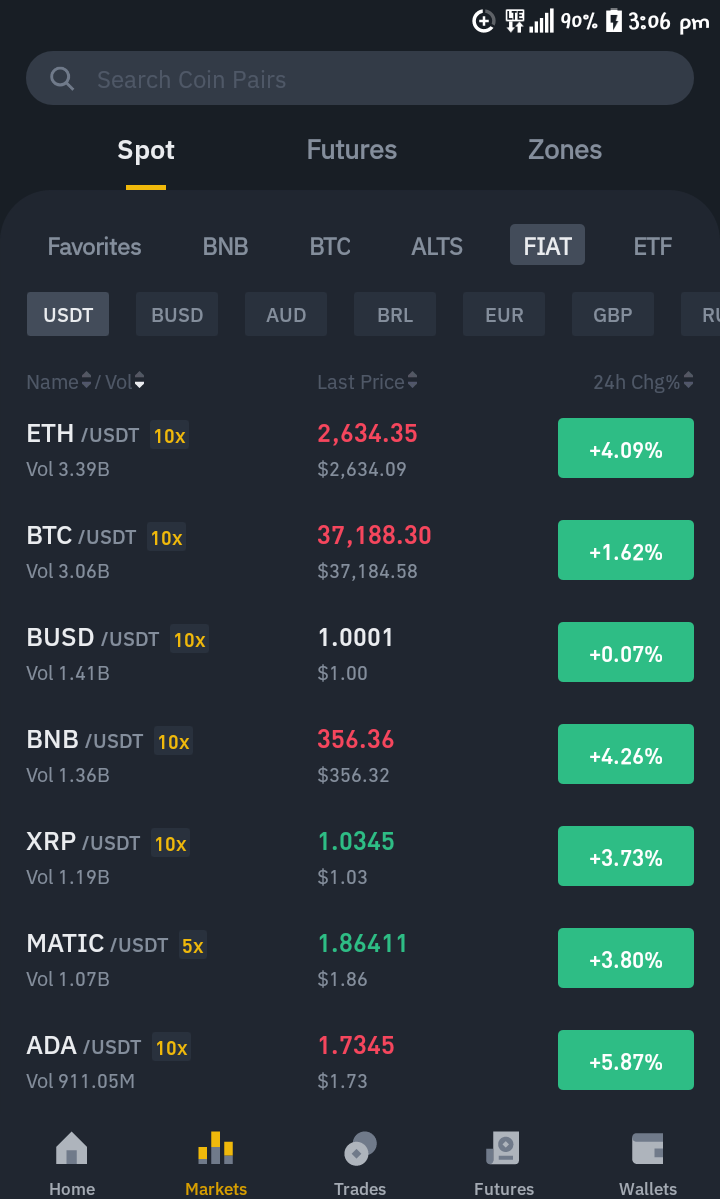The width and height of the screenshot is (720, 1199).
Task: Open the Home tab icon
Action: [x=72, y=1148]
